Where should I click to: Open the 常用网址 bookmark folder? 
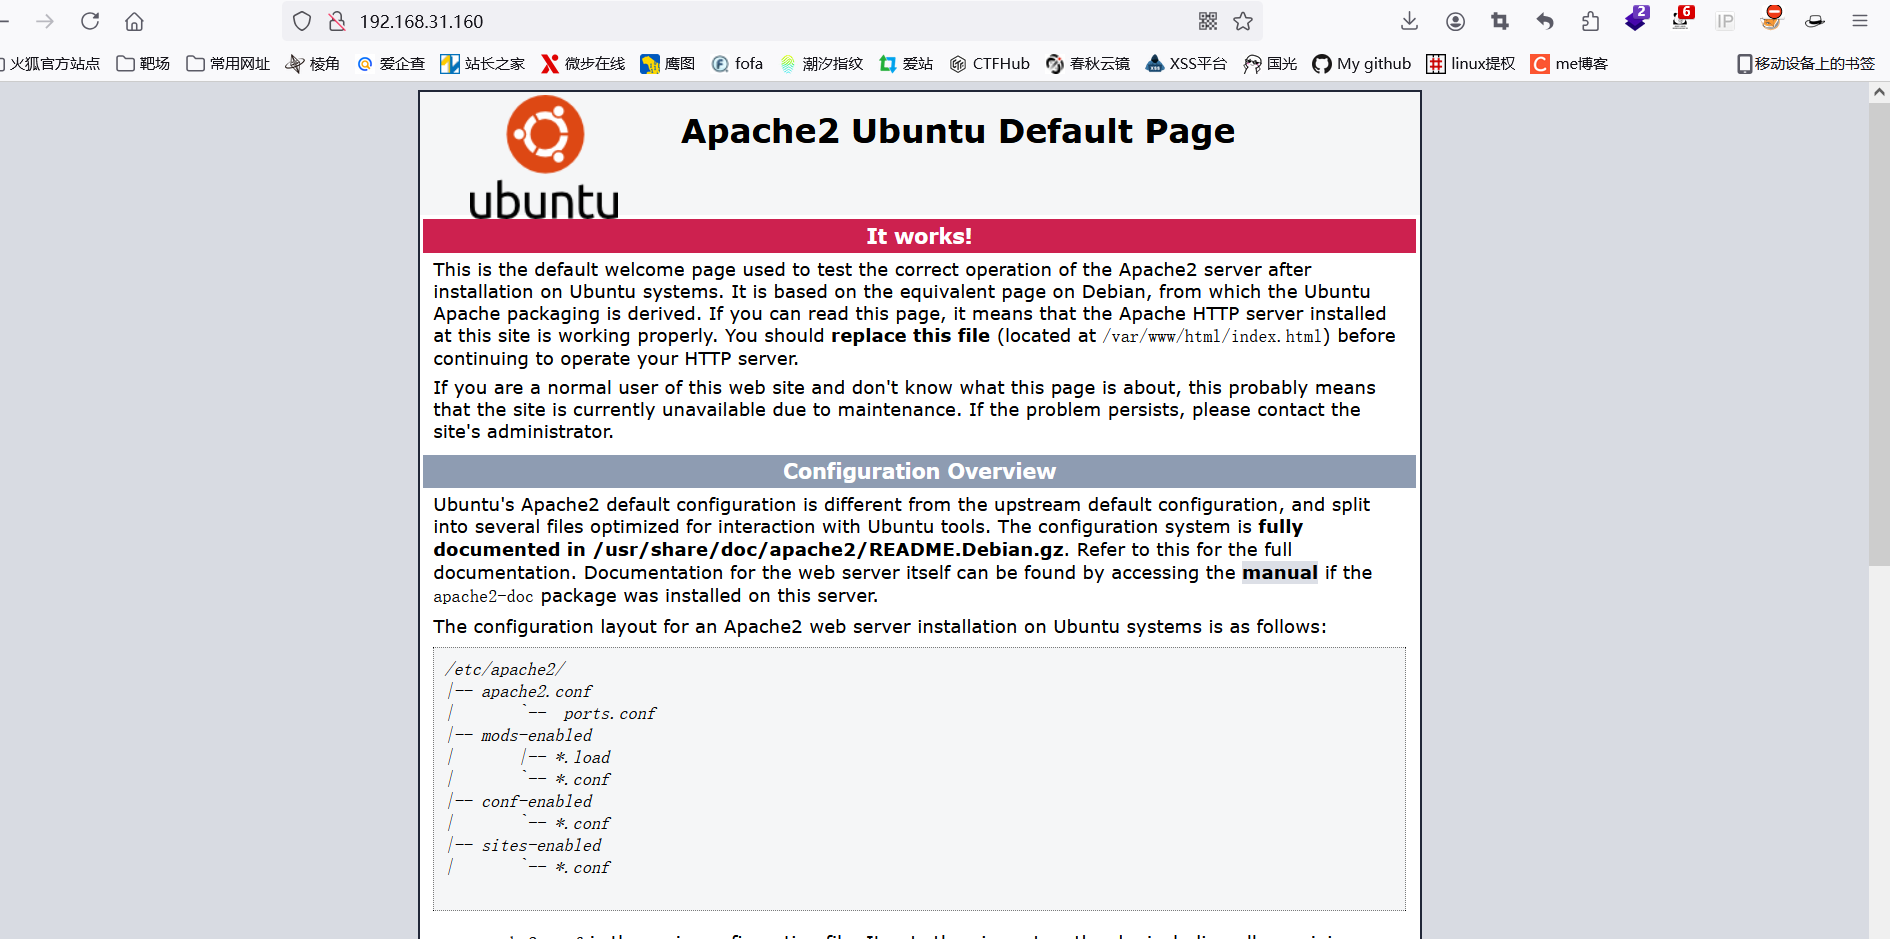[228, 64]
